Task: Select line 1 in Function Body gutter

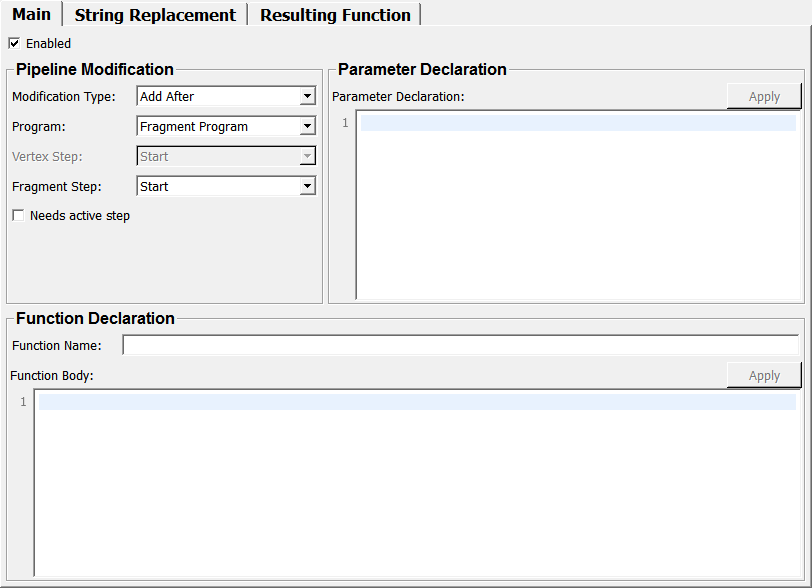Action: pyautogui.click(x=22, y=402)
